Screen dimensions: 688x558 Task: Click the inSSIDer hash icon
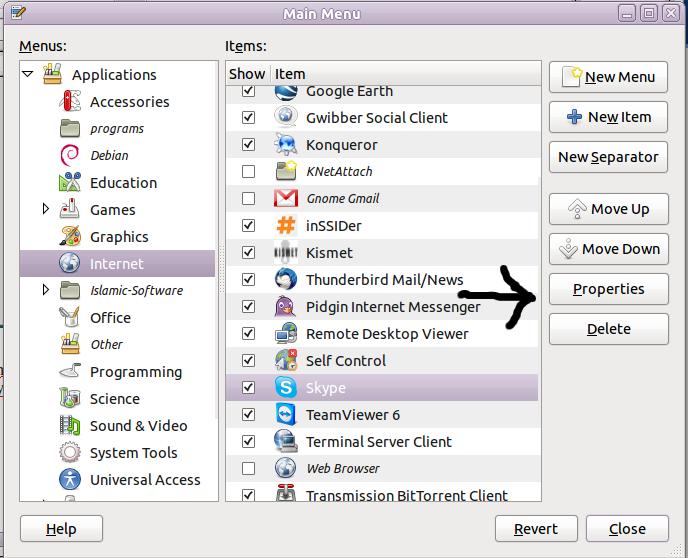point(286,225)
